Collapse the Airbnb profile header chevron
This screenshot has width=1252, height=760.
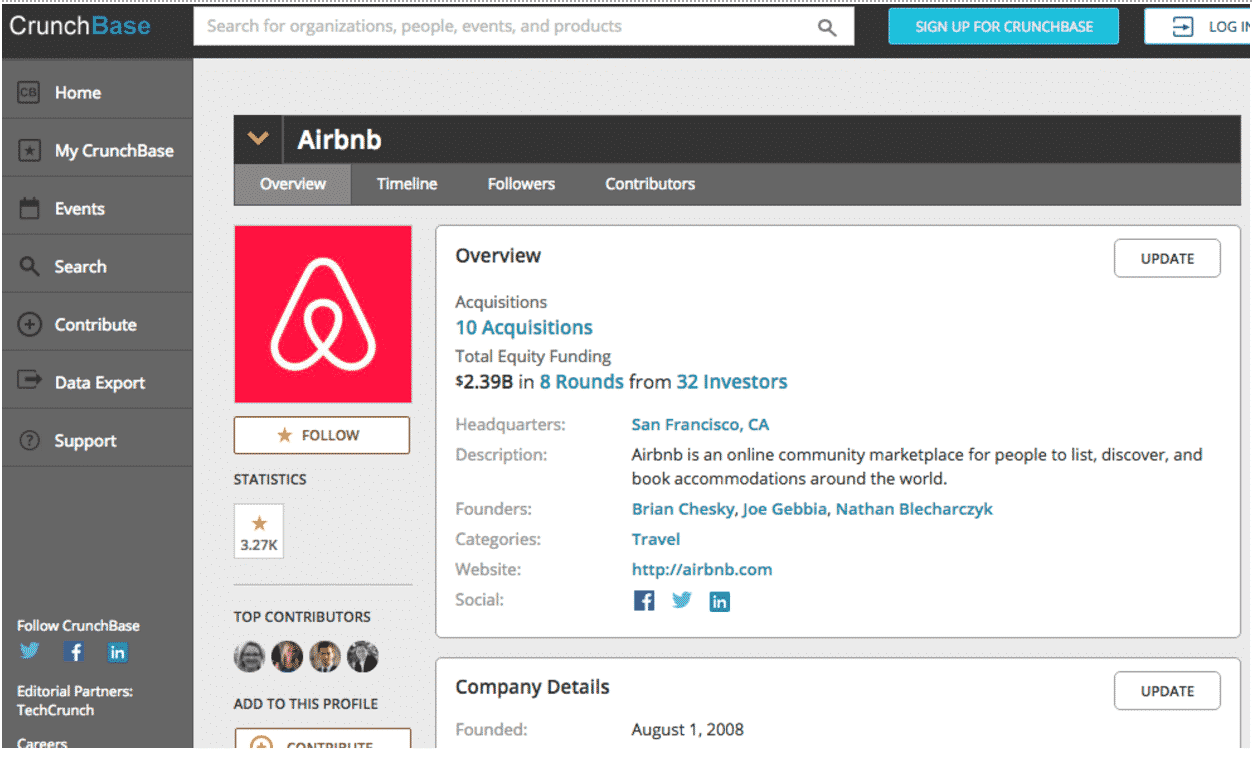coord(258,139)
